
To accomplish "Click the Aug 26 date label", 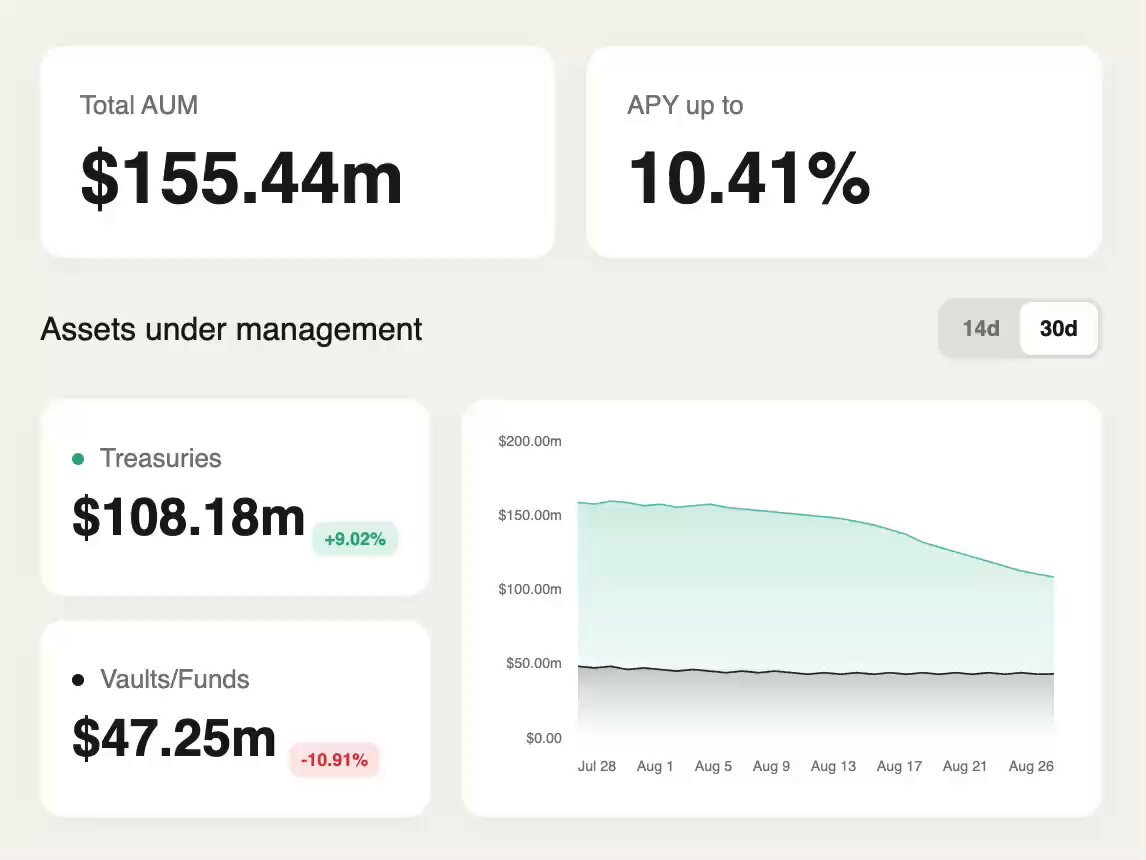I will 1031,766.
